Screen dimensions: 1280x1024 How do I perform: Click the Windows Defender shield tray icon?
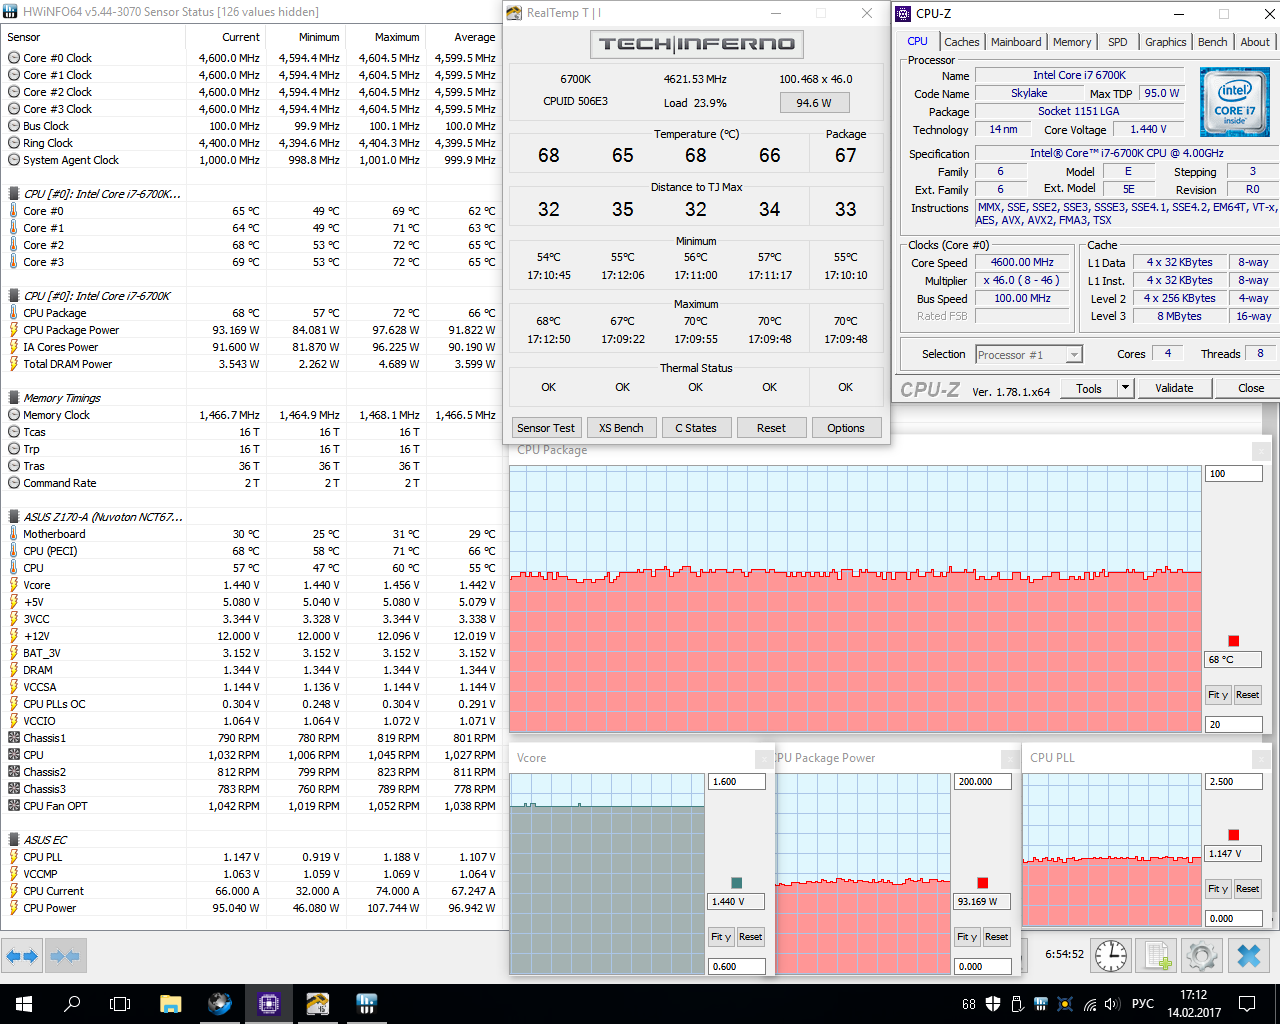(x=993, y=1004)
